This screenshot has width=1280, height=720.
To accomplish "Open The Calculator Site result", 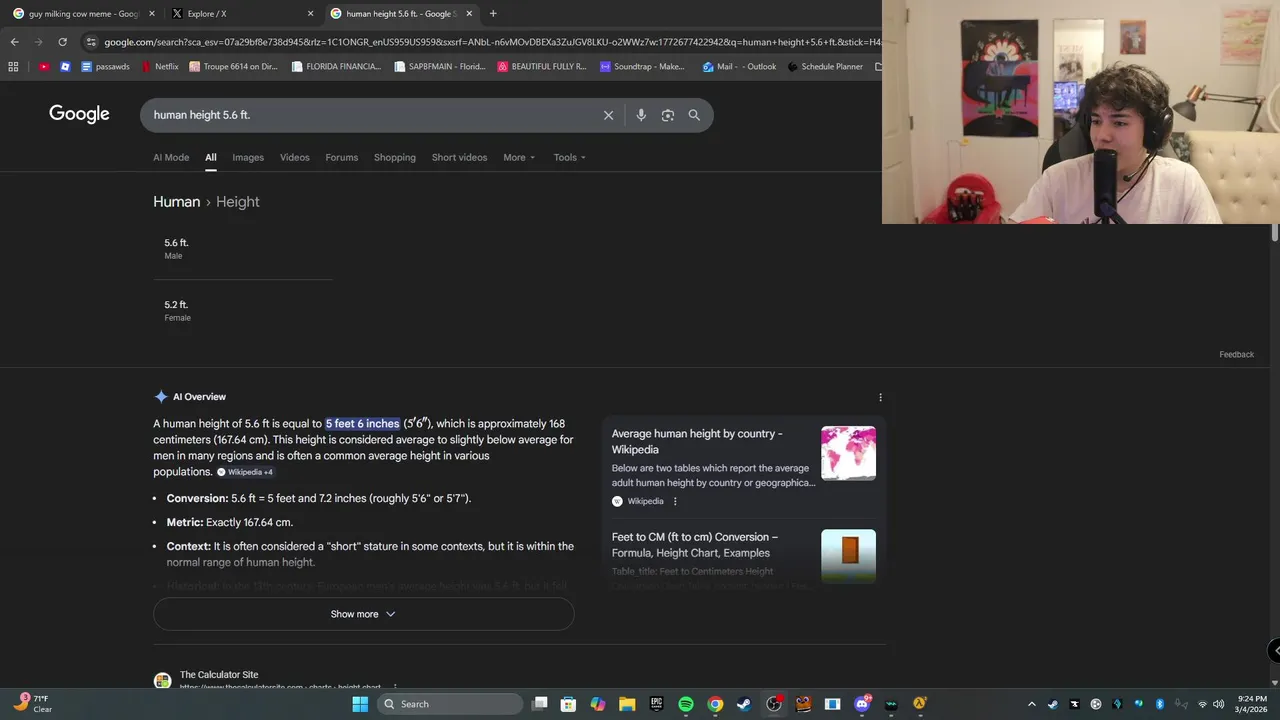I will pyautogui.click(x=219, y=675).
